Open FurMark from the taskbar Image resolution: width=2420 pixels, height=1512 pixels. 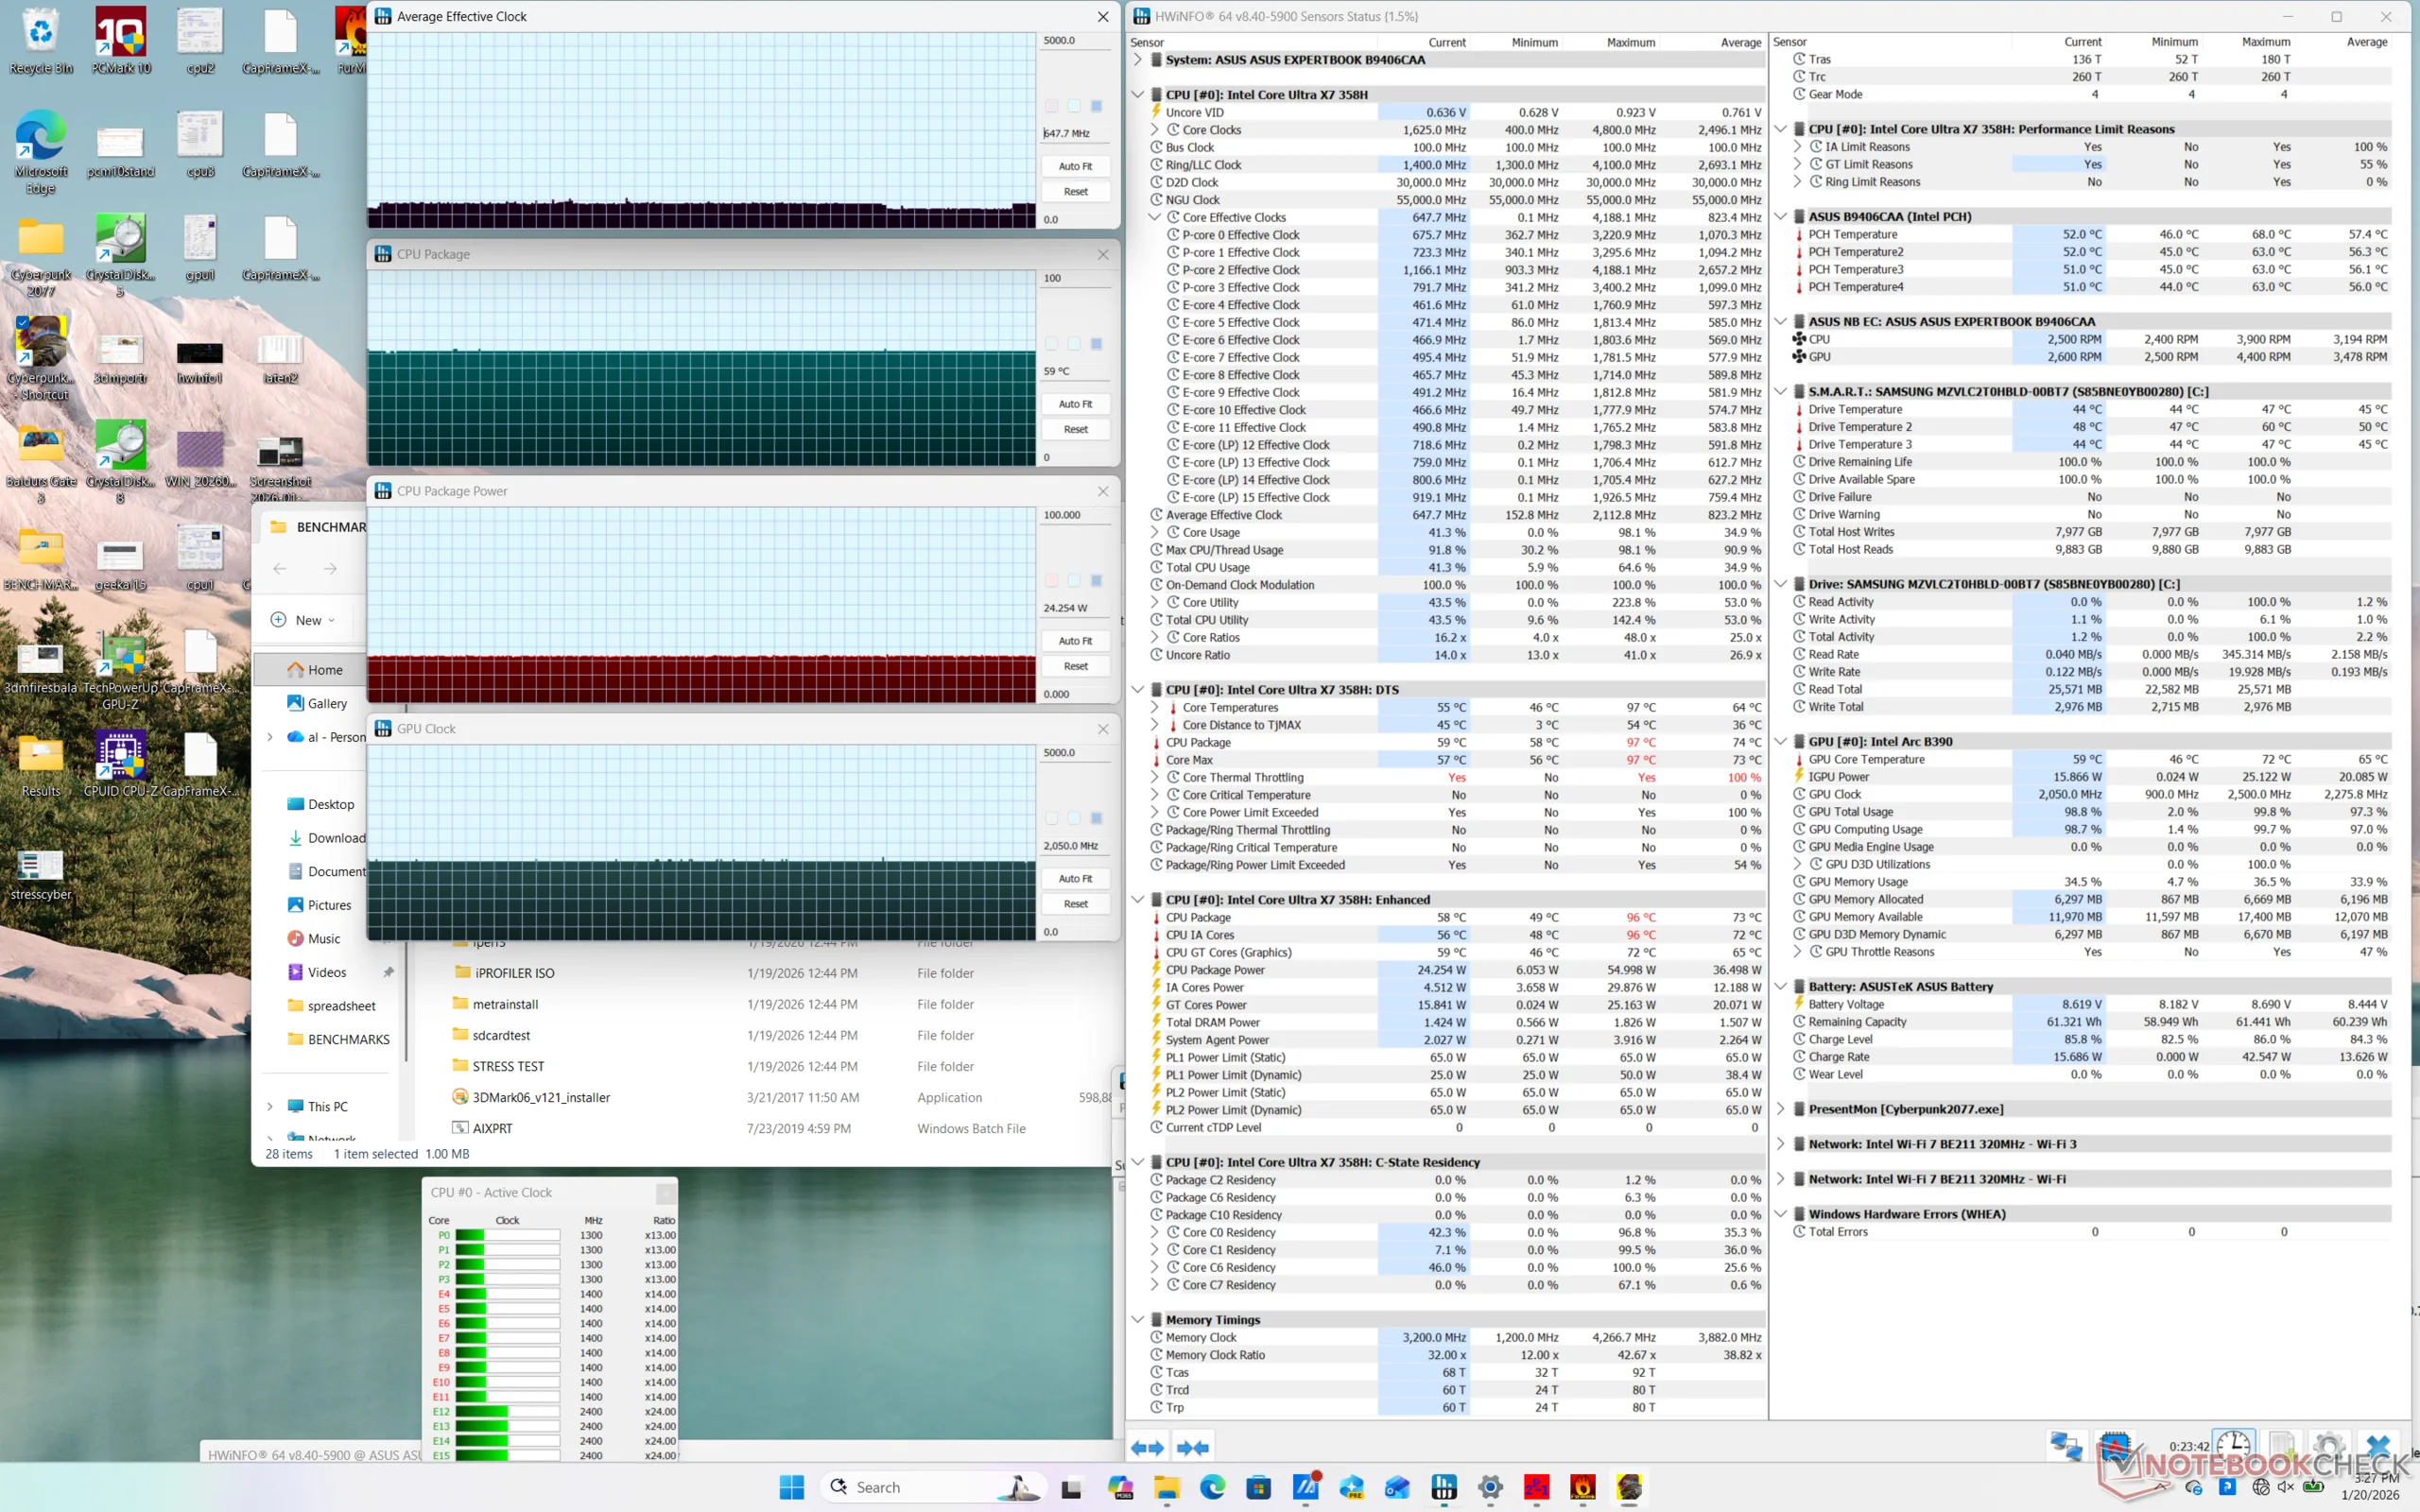click(x=1582, y=1487)
